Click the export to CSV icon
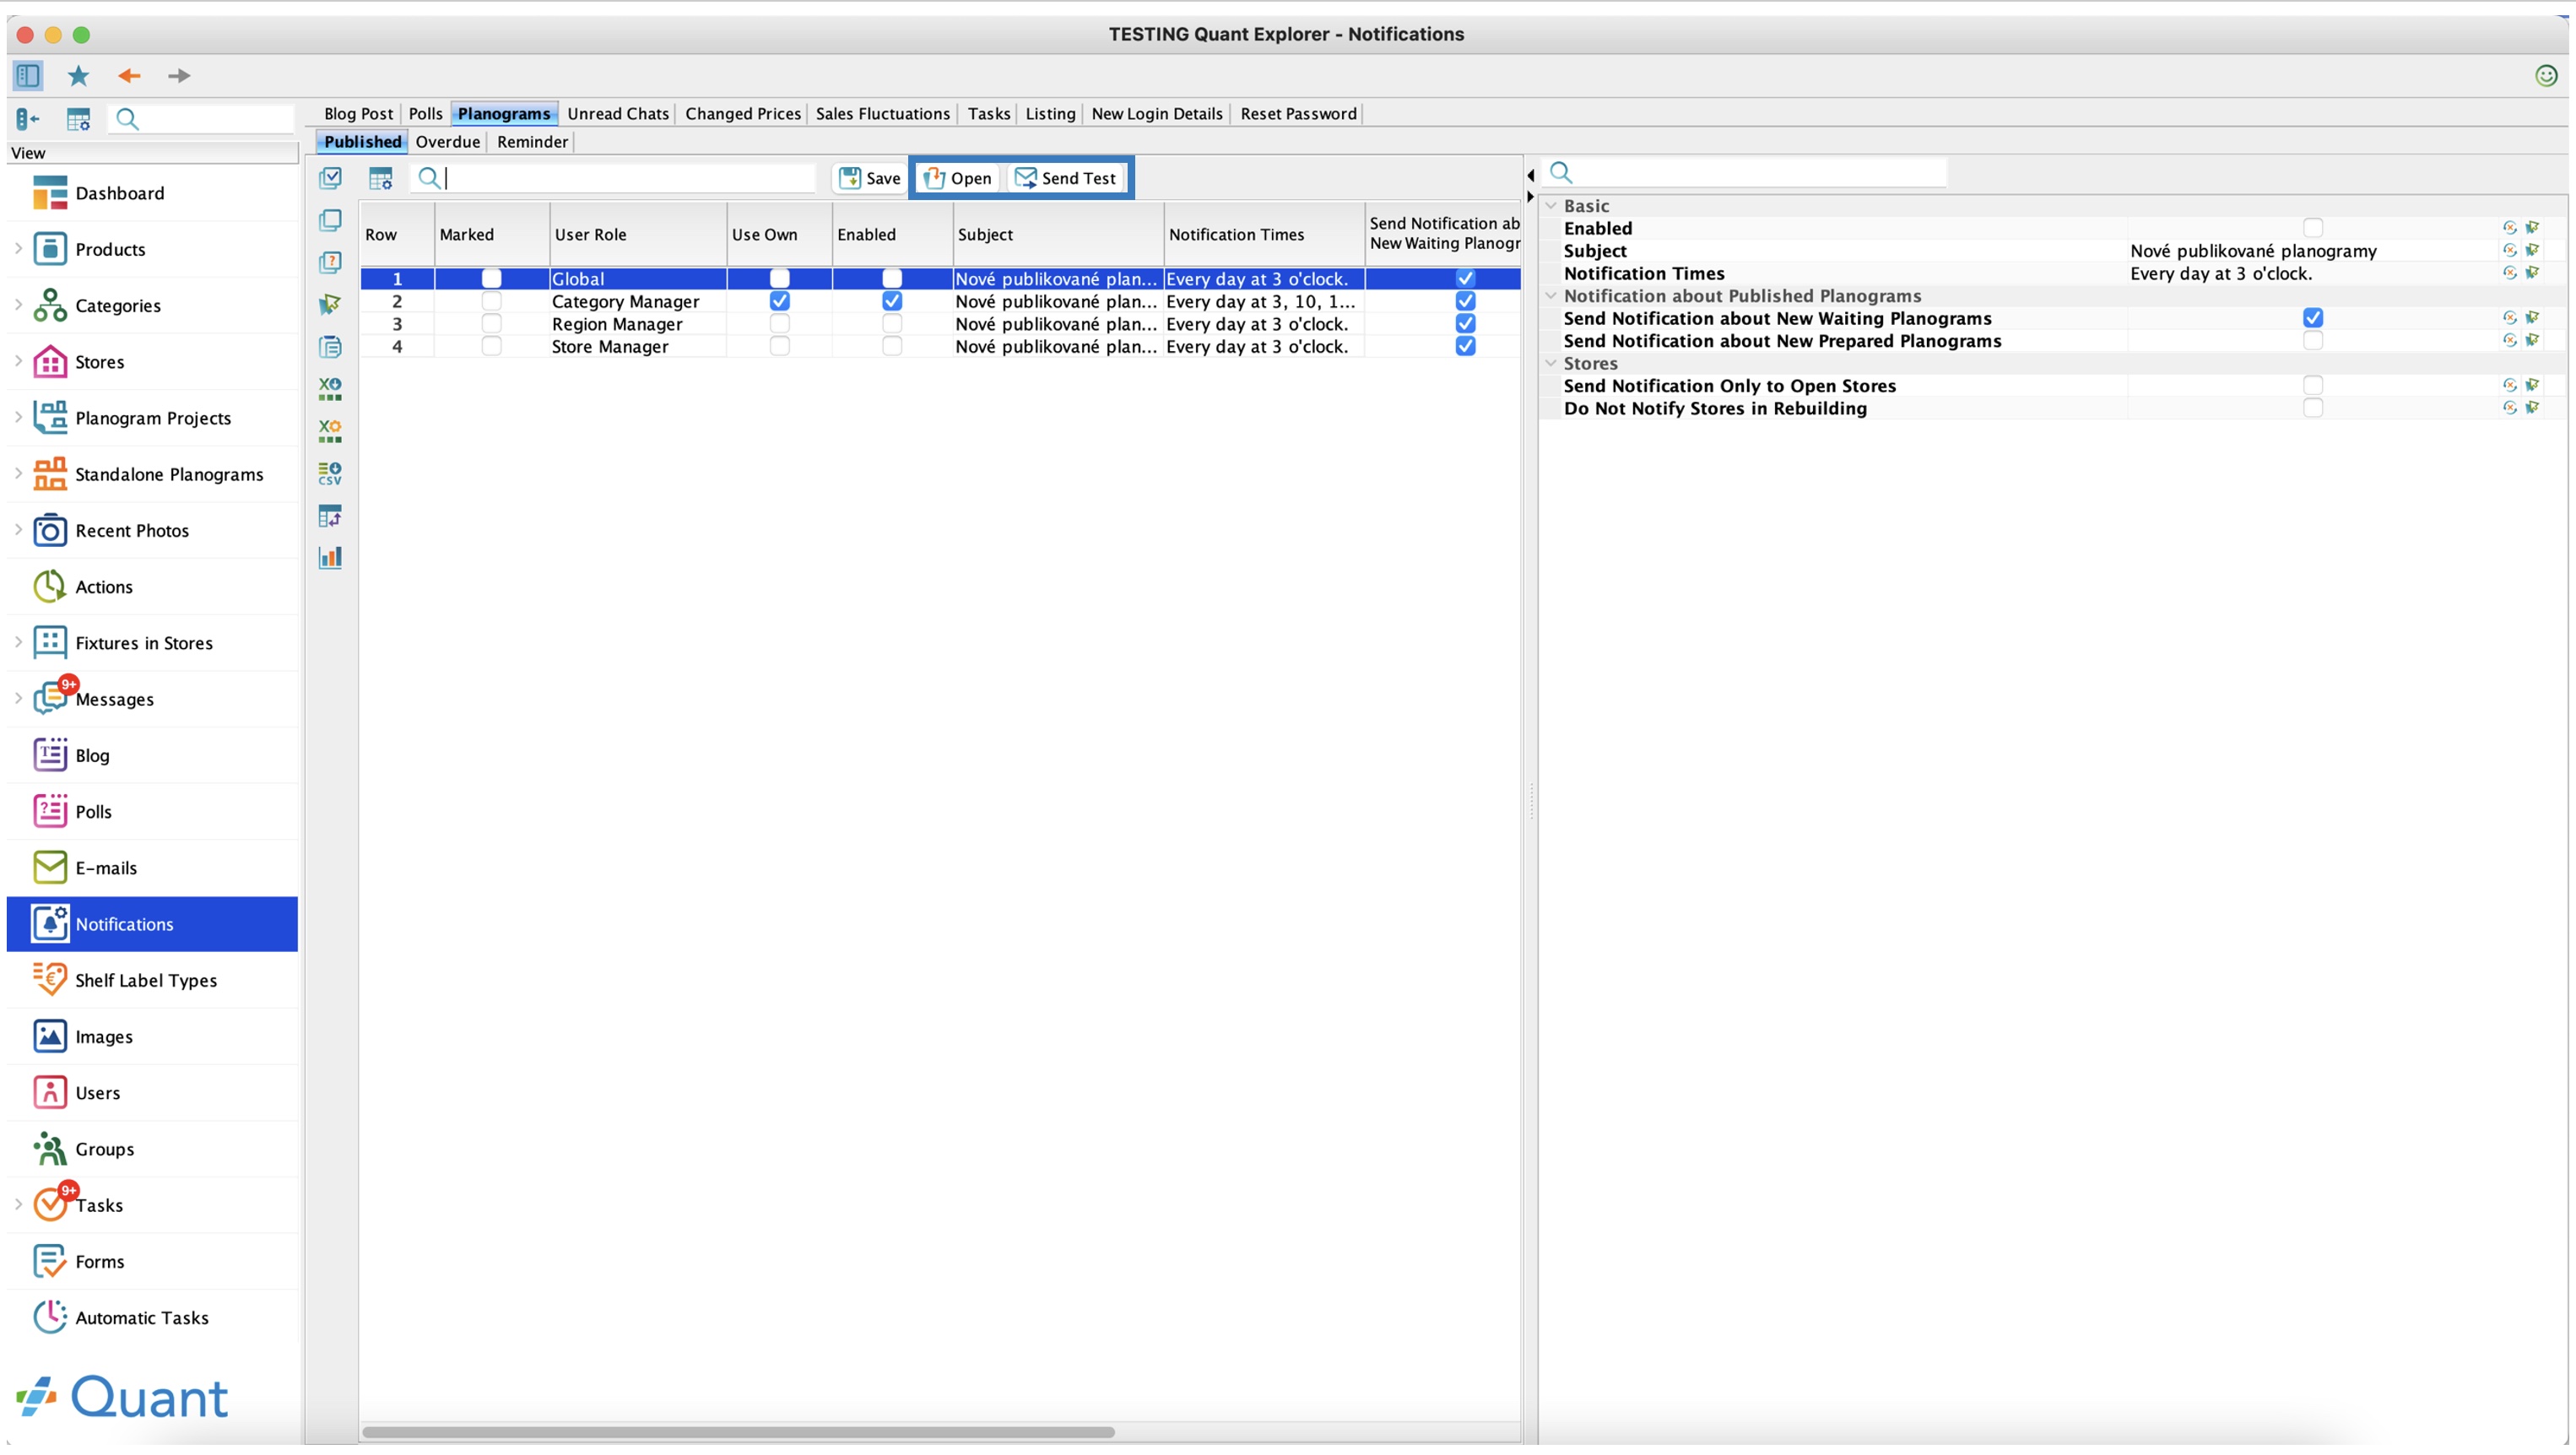The width and height of the screenshot is (2576, 1455). point(330,473)
